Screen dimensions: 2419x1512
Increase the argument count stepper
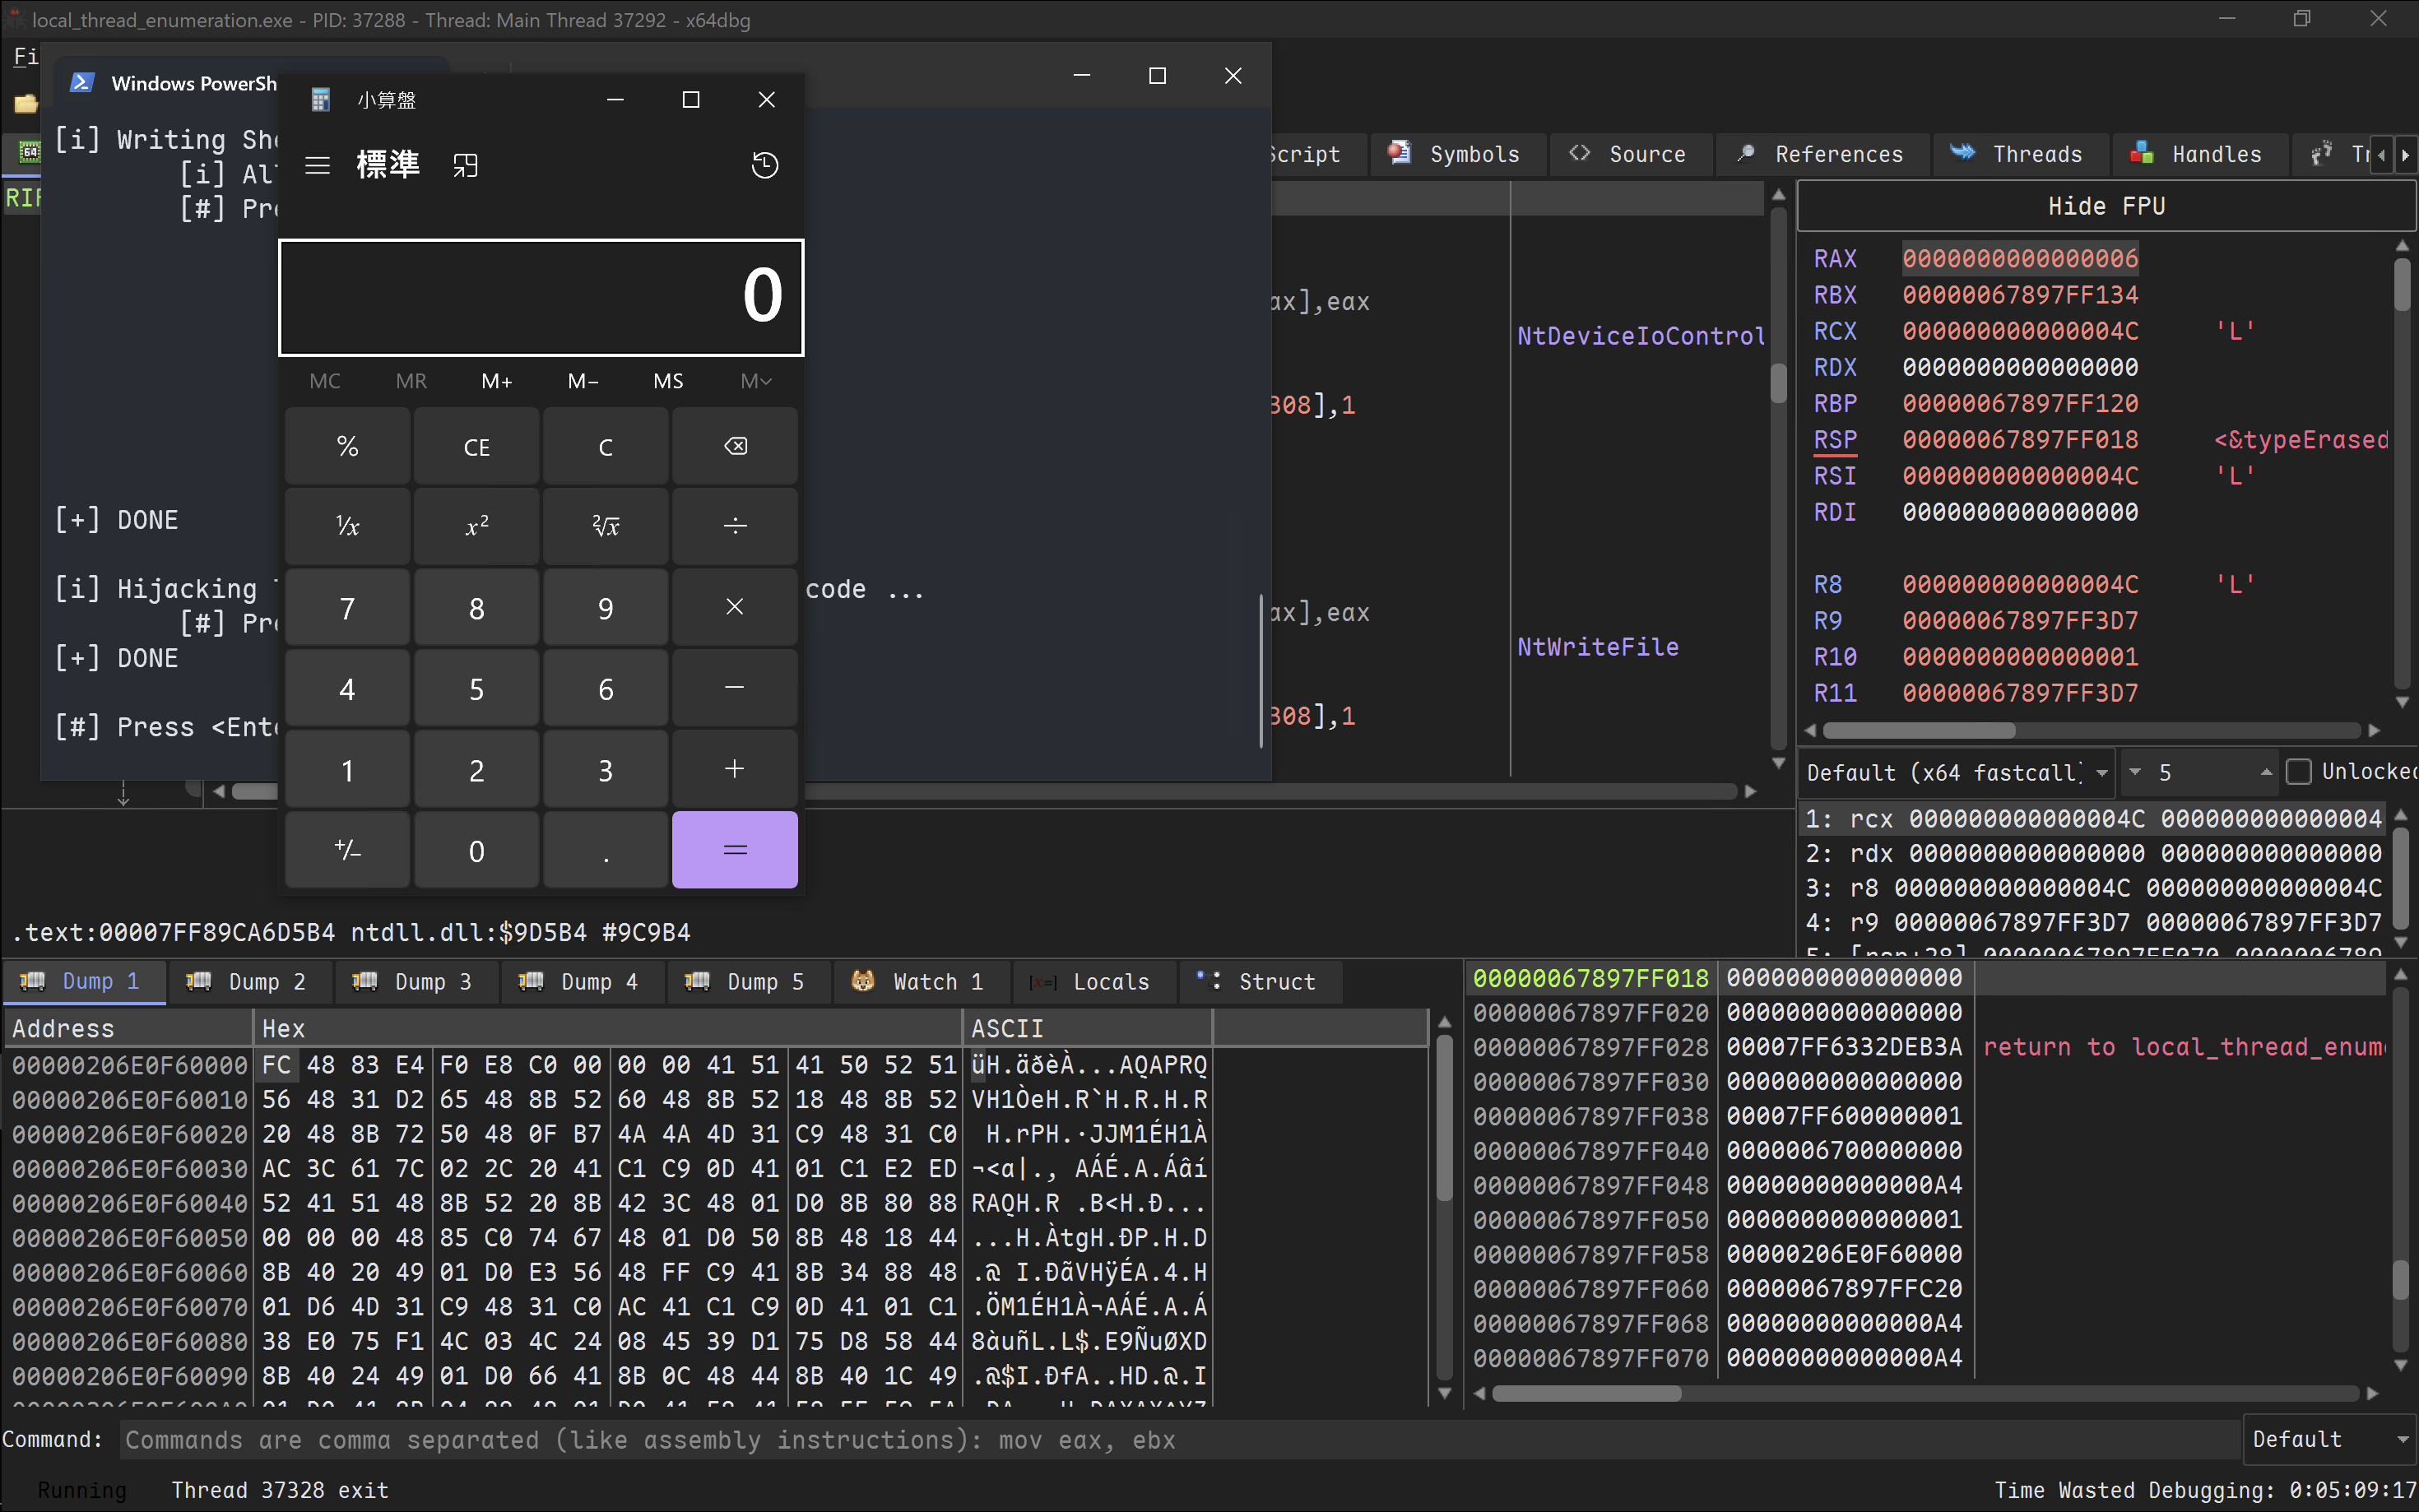coord(2265,770)
